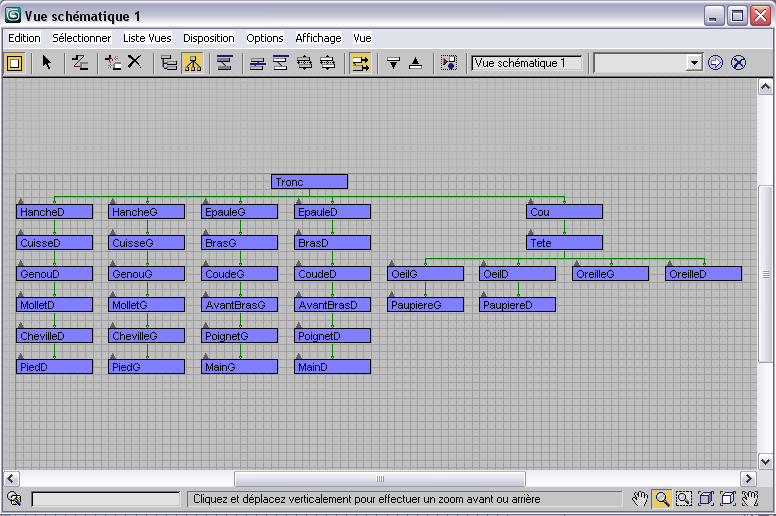Viewport: 776px width, 516px height.
Task: Select the Cou node
Action: pos(564,212)
